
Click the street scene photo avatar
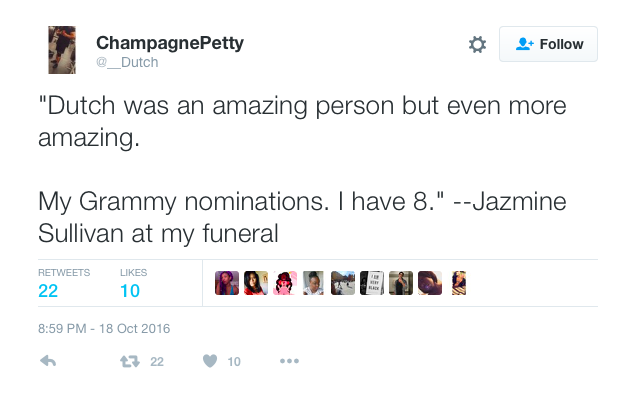342,283
